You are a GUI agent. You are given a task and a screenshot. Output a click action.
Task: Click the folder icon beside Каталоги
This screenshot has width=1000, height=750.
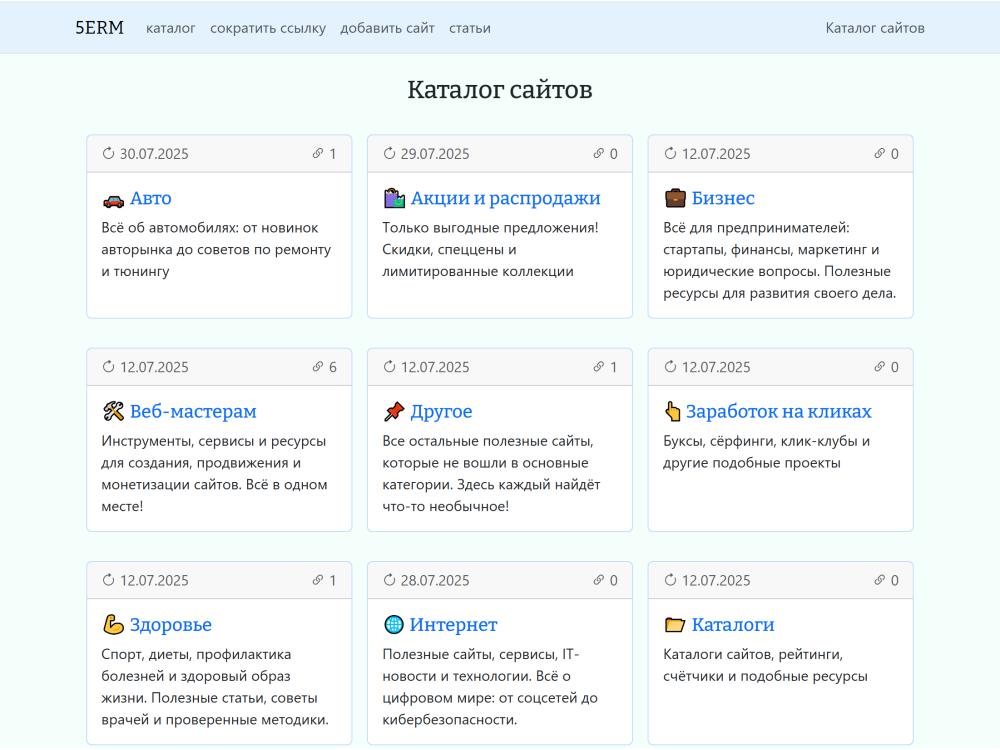click(x=675, y=624)
